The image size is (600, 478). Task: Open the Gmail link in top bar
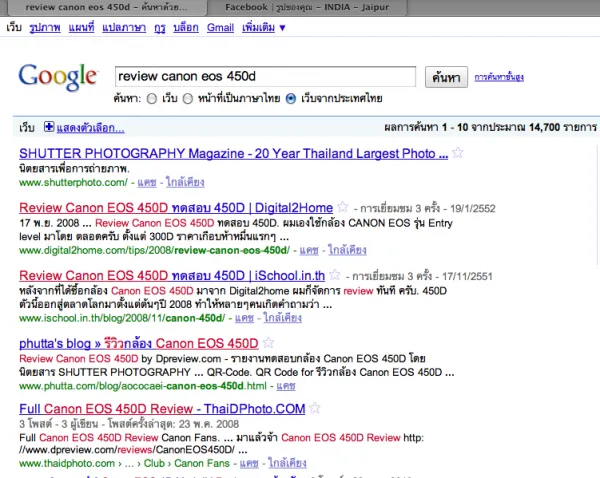tap(220, 28)
